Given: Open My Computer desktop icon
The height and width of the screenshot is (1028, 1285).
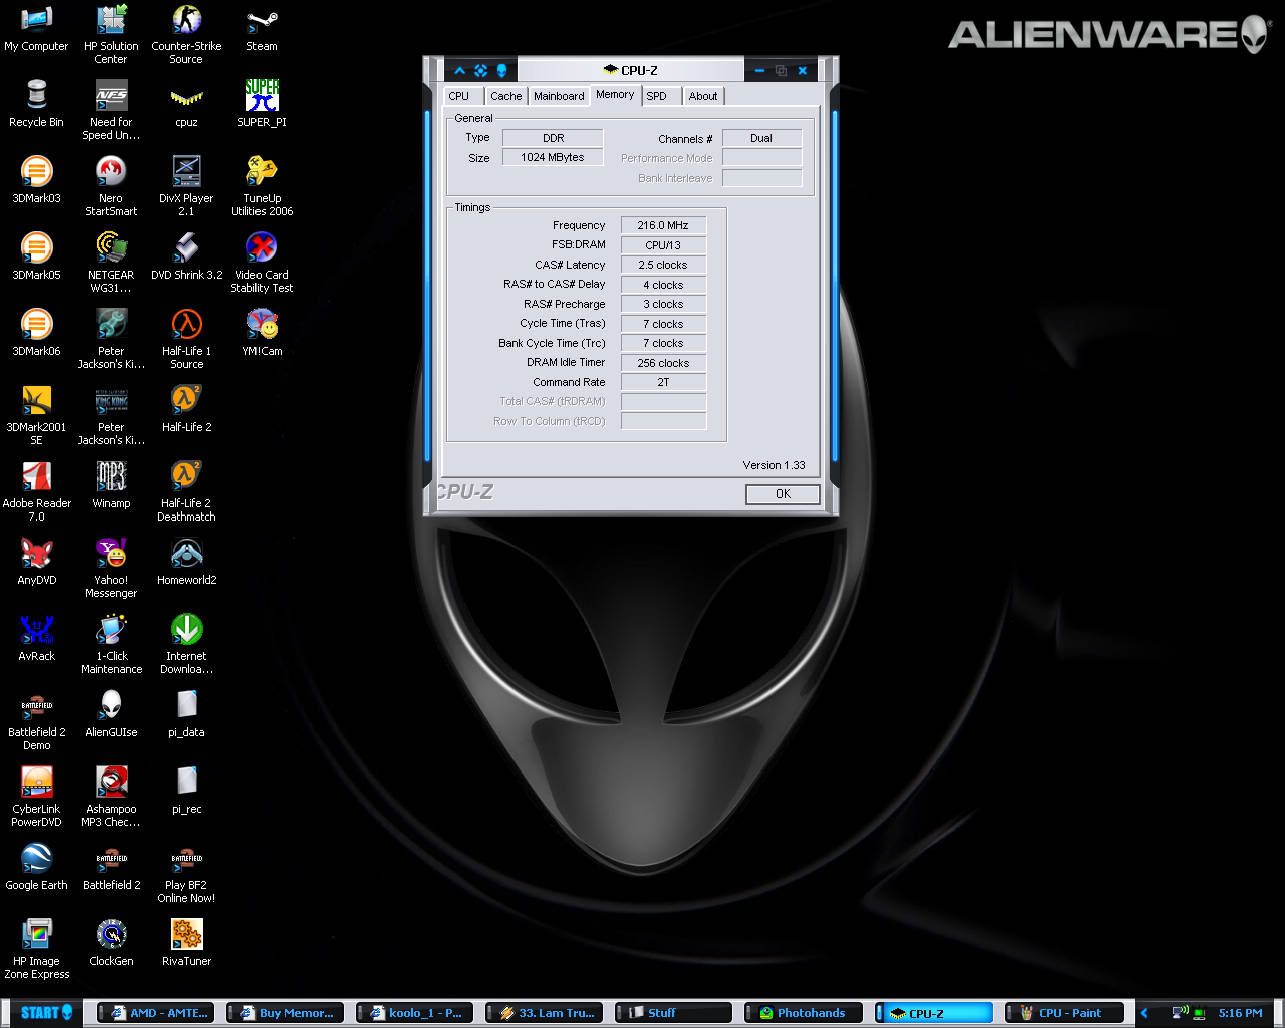Looking at the screenshot, I should tap(36, 29).
